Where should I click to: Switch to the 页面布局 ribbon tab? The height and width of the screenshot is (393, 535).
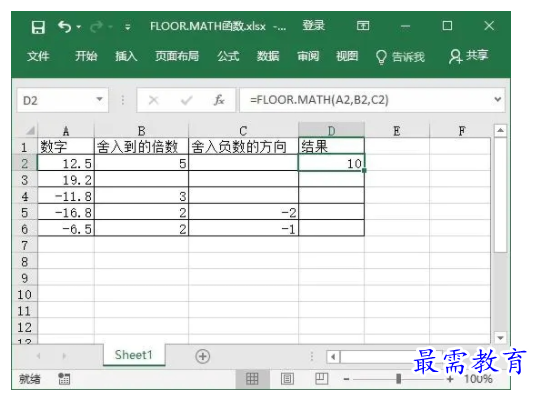[177, 56]
